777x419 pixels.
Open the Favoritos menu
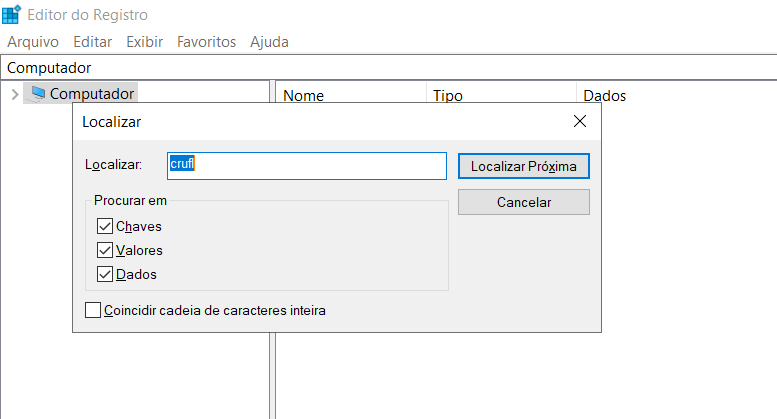click(x=206, y=42)
